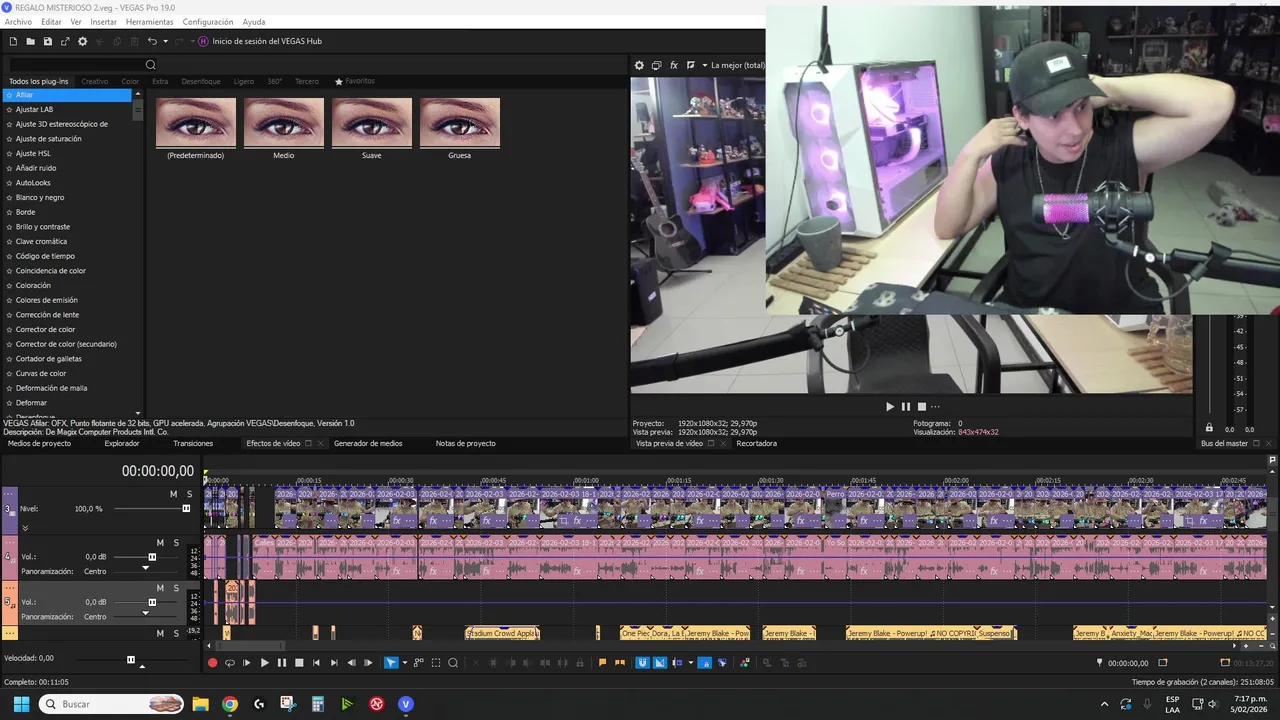Viewport: 1280px width, 720px height.
Task: Click the video output FX icon in preview
Action: 674,65
